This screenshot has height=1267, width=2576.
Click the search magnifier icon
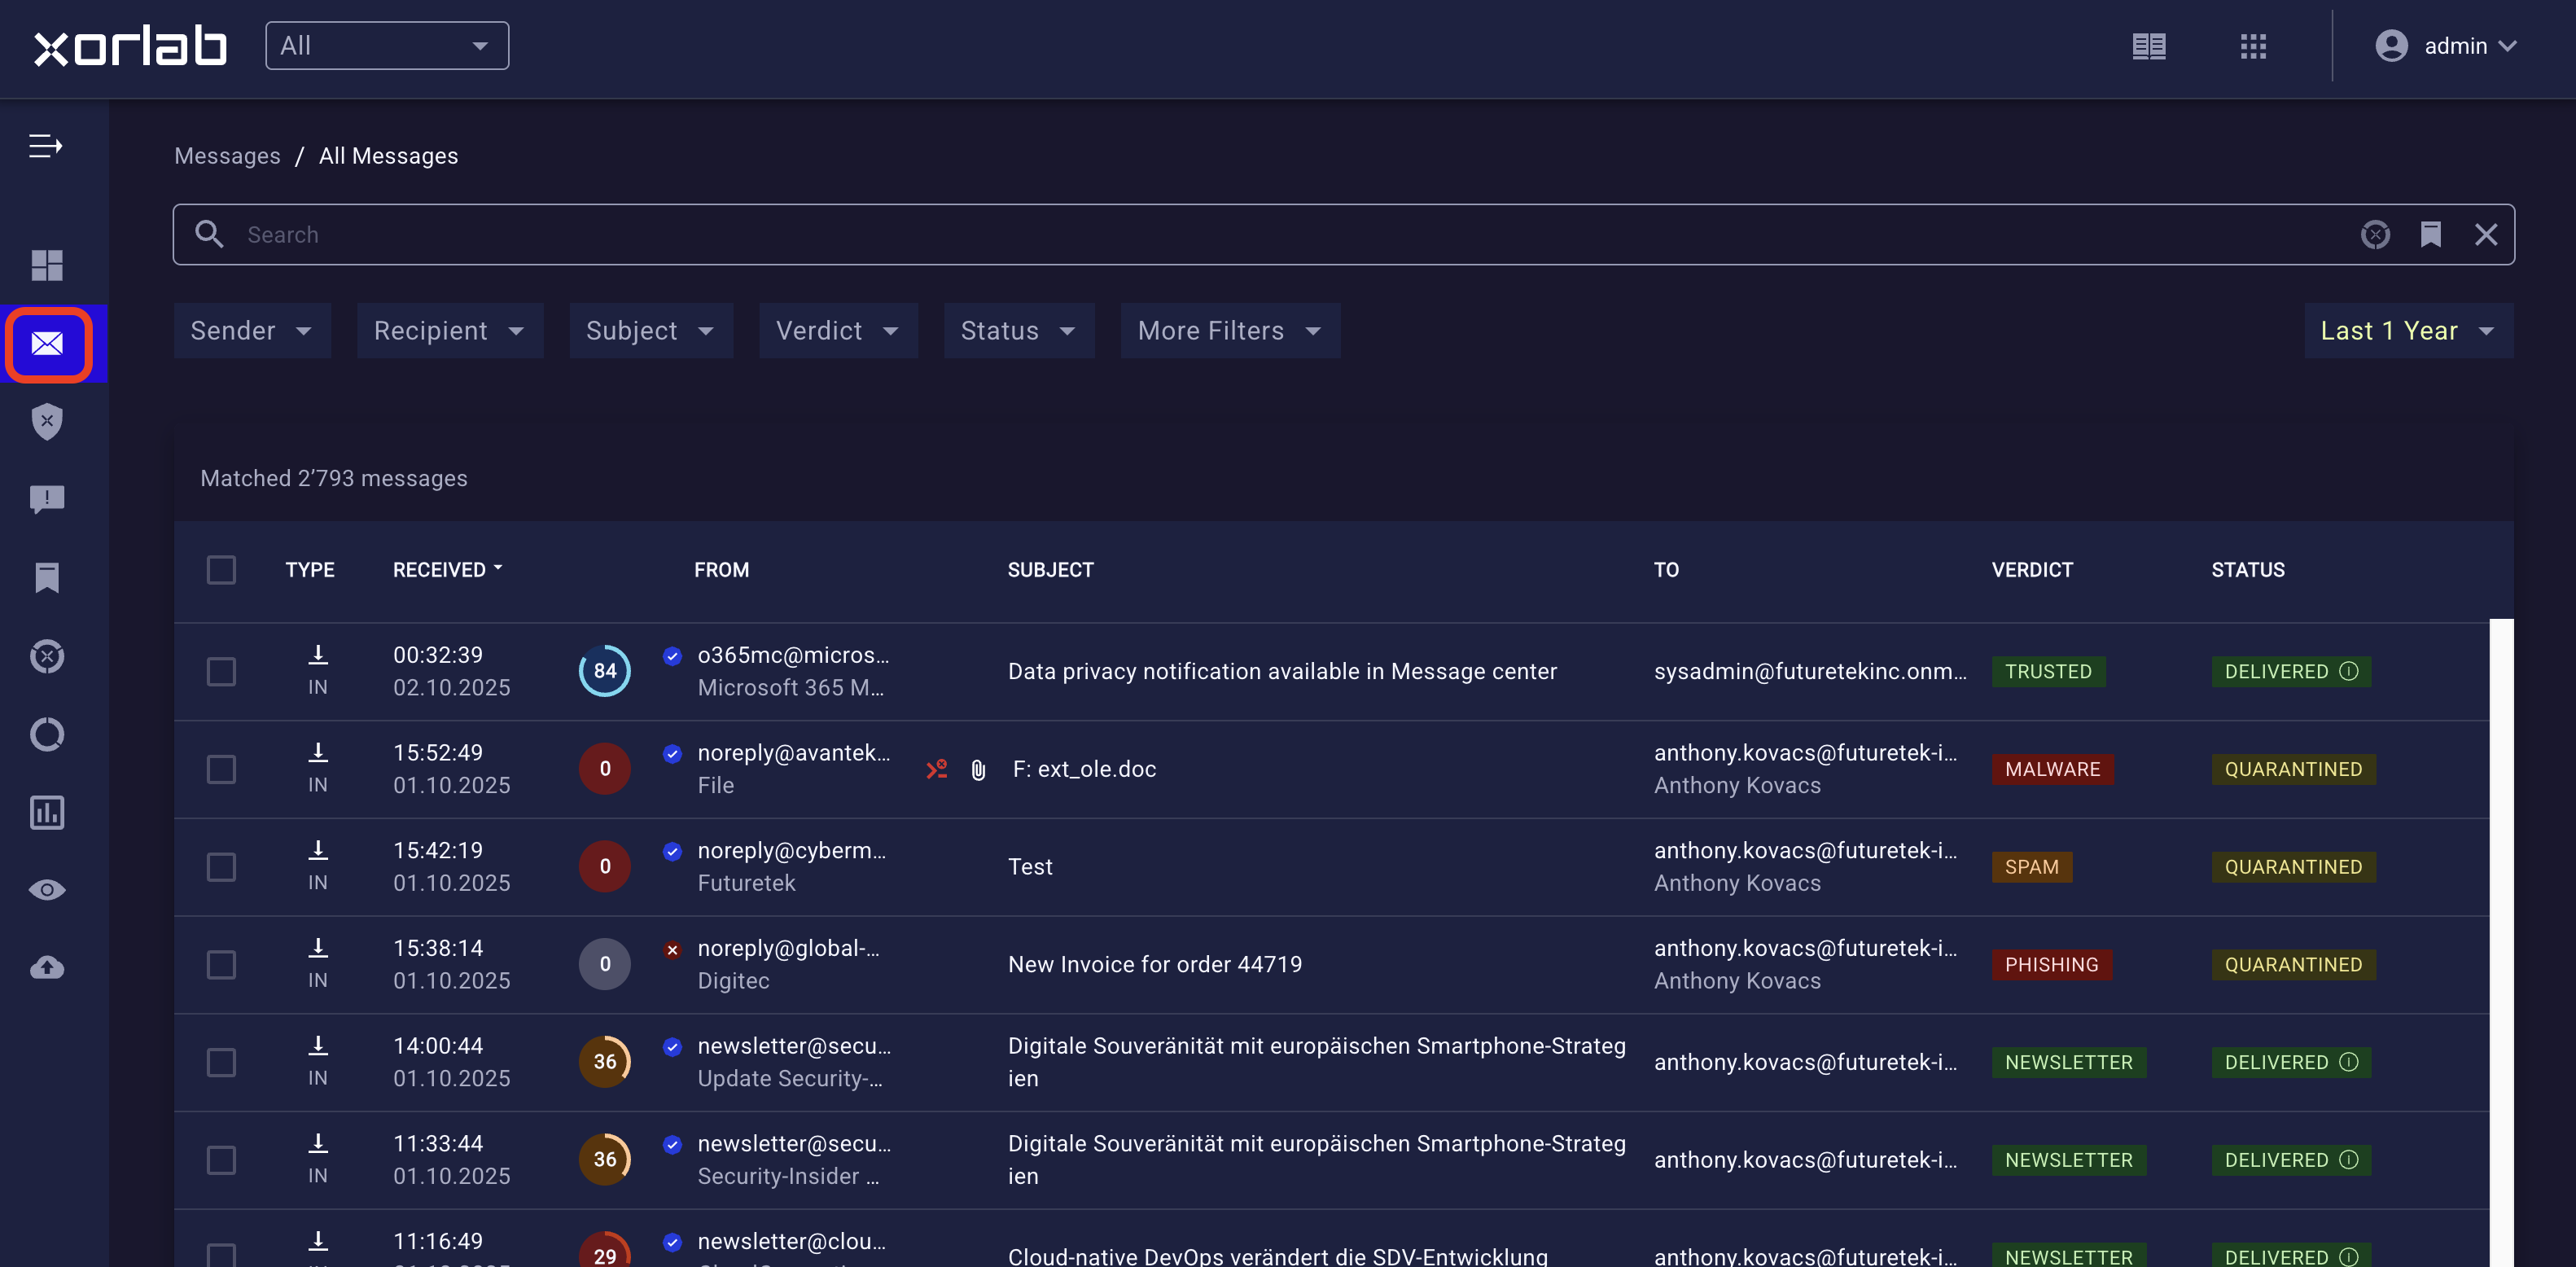(x=209, y=234)
